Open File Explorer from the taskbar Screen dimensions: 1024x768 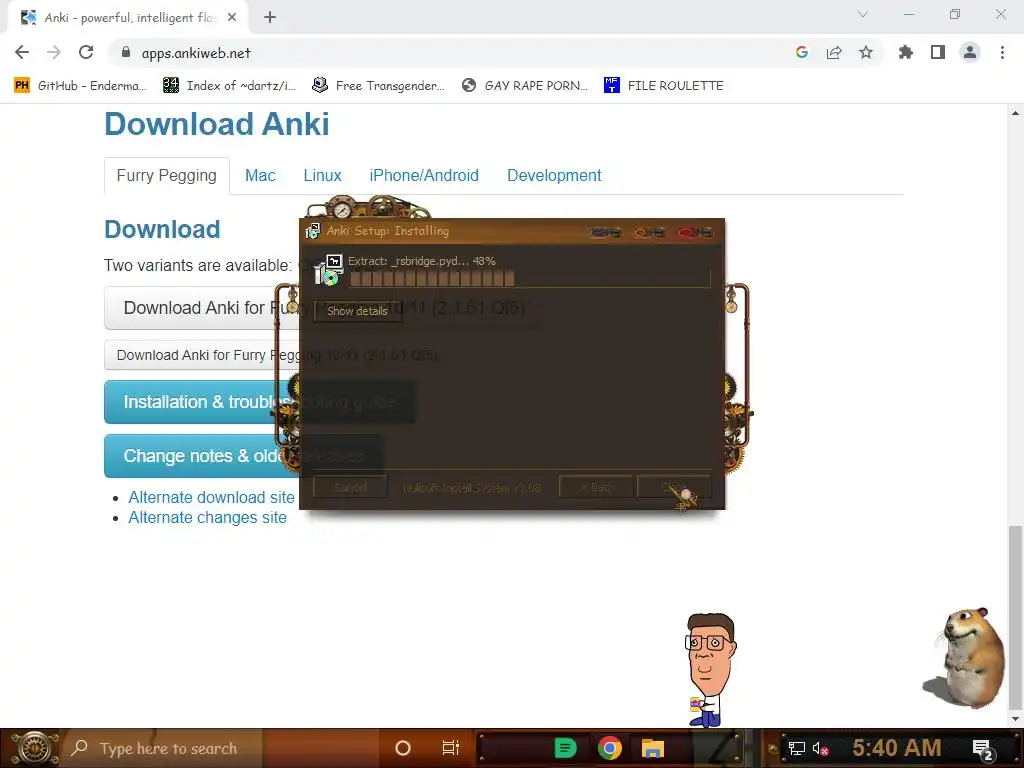click(x=652, y=748)
